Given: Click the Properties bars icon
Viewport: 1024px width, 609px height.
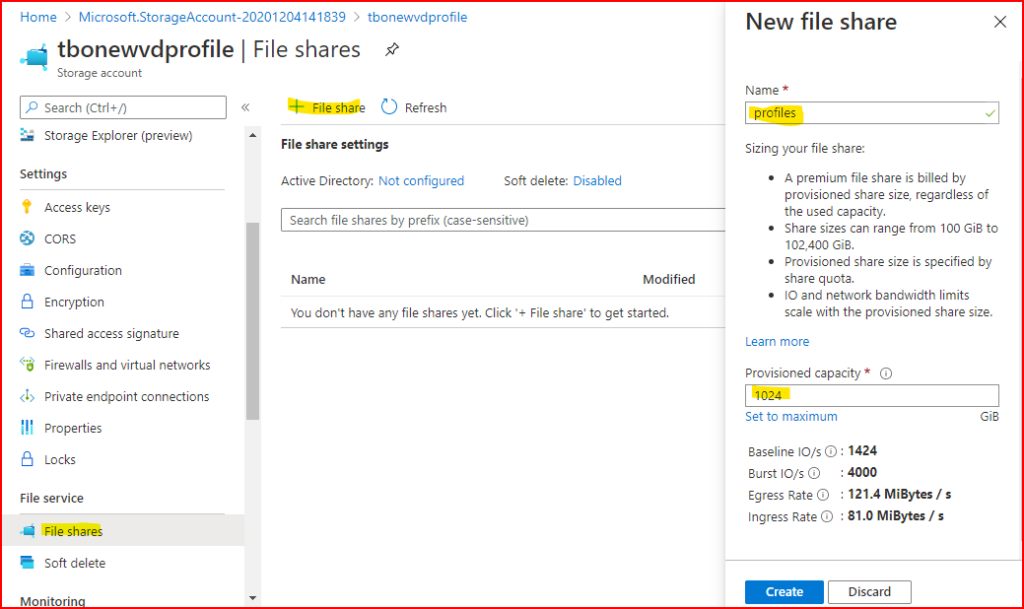Looking at the screenshot, I should (27, 428).
